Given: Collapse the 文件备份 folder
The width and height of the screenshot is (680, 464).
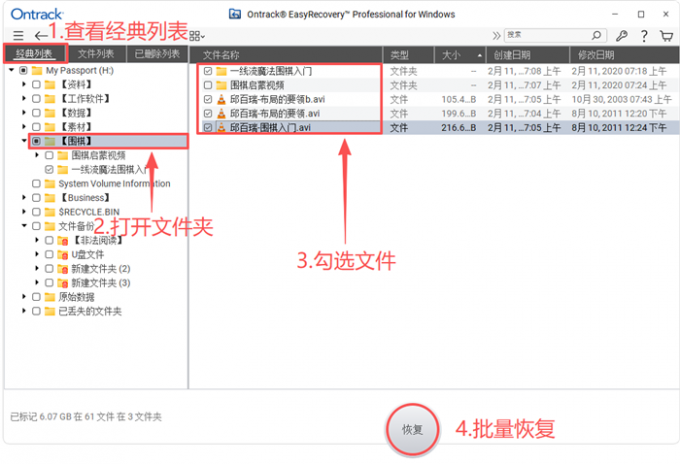Looking at the screenshot, I should click(24, 225).
